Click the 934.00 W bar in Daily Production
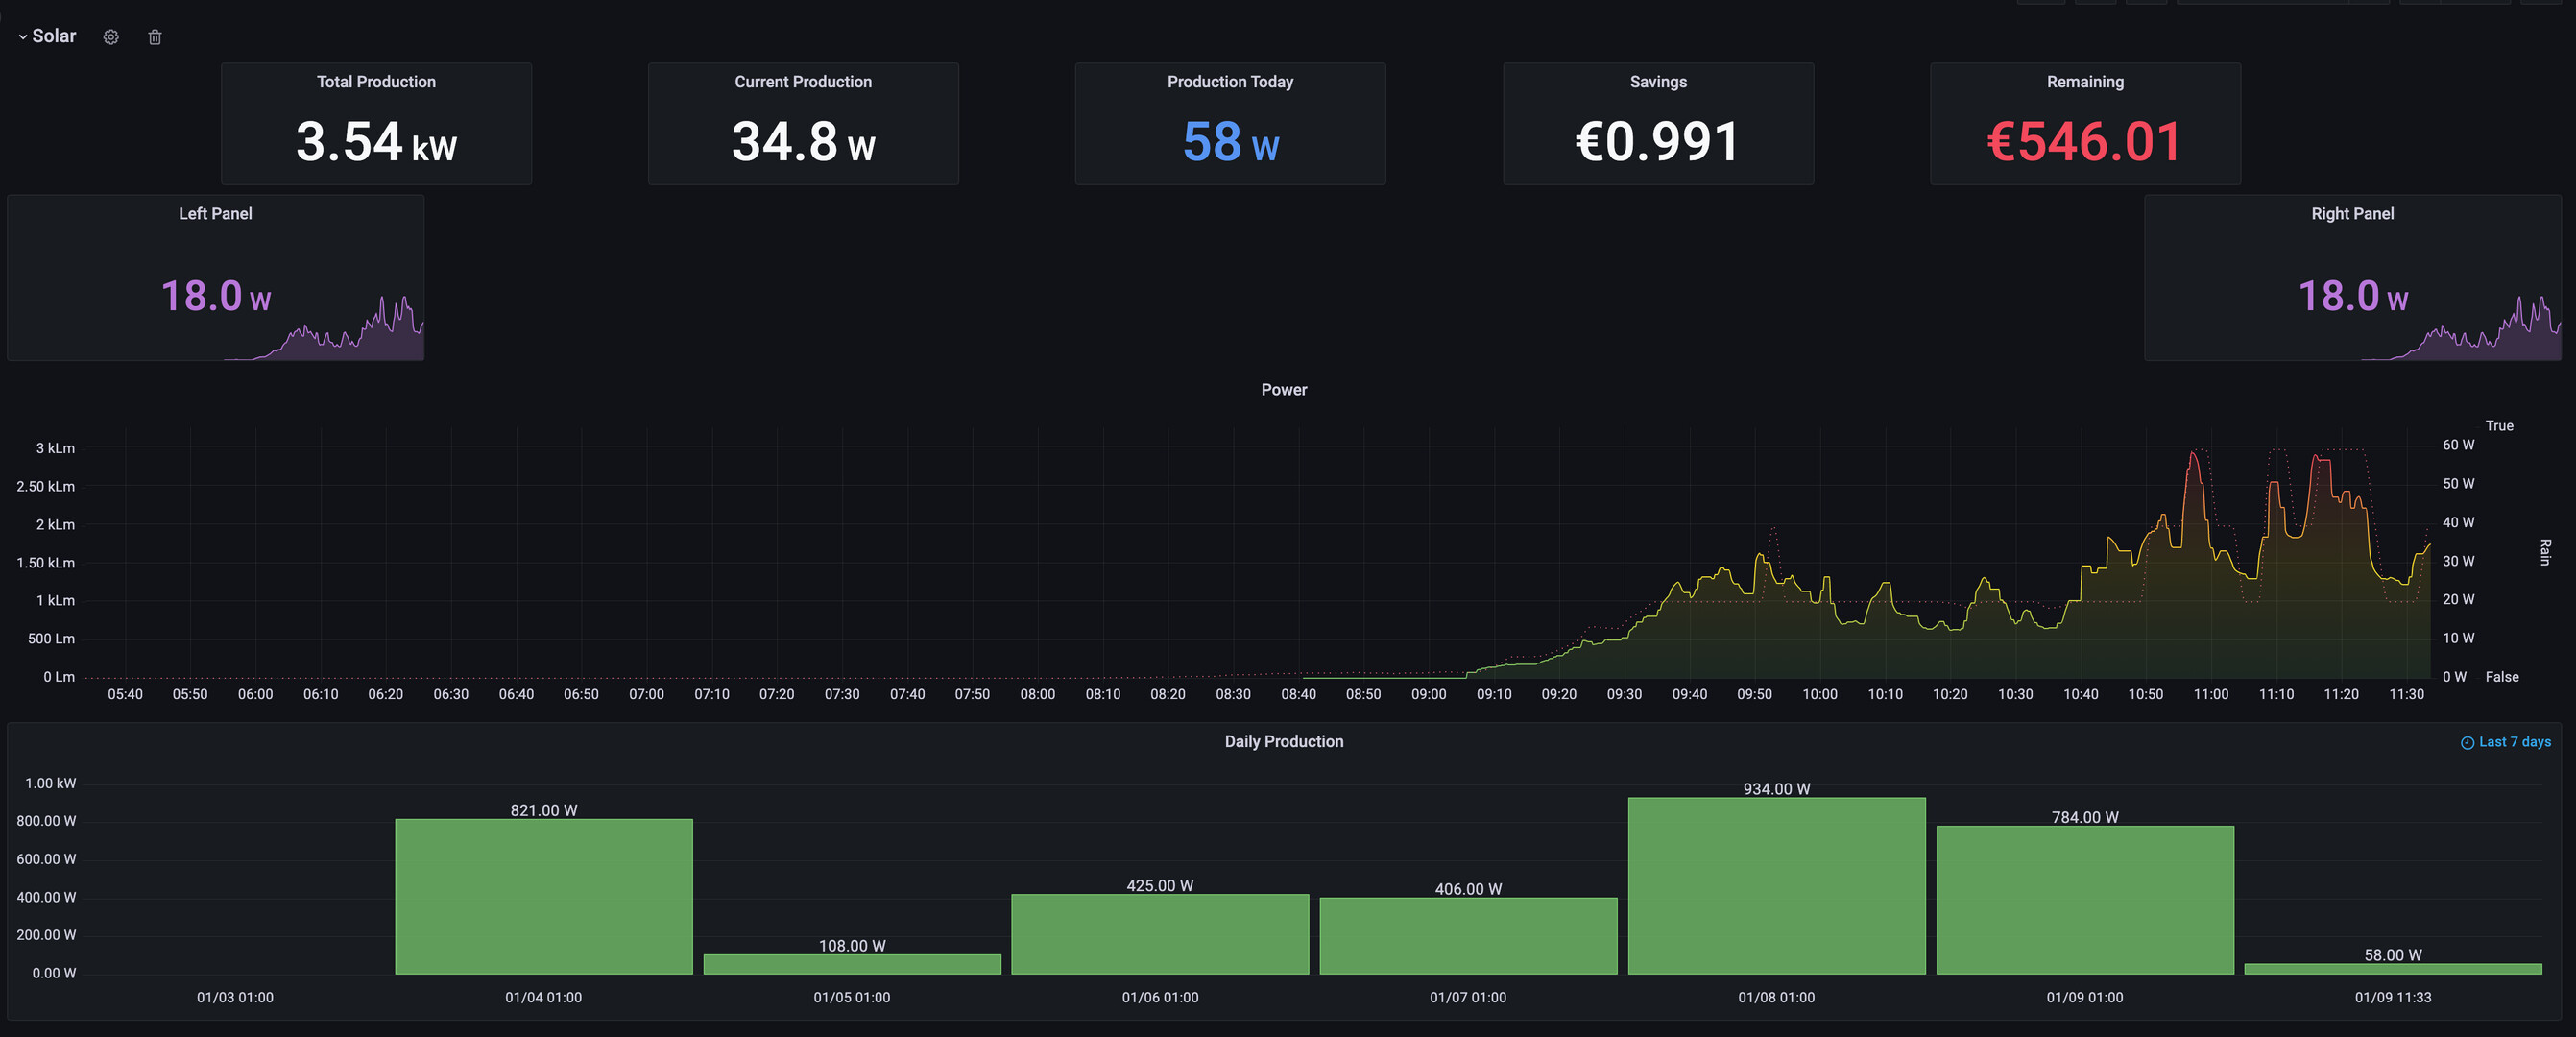The height and width of the screenshot is (1037, 2576). pos(1776,885)
